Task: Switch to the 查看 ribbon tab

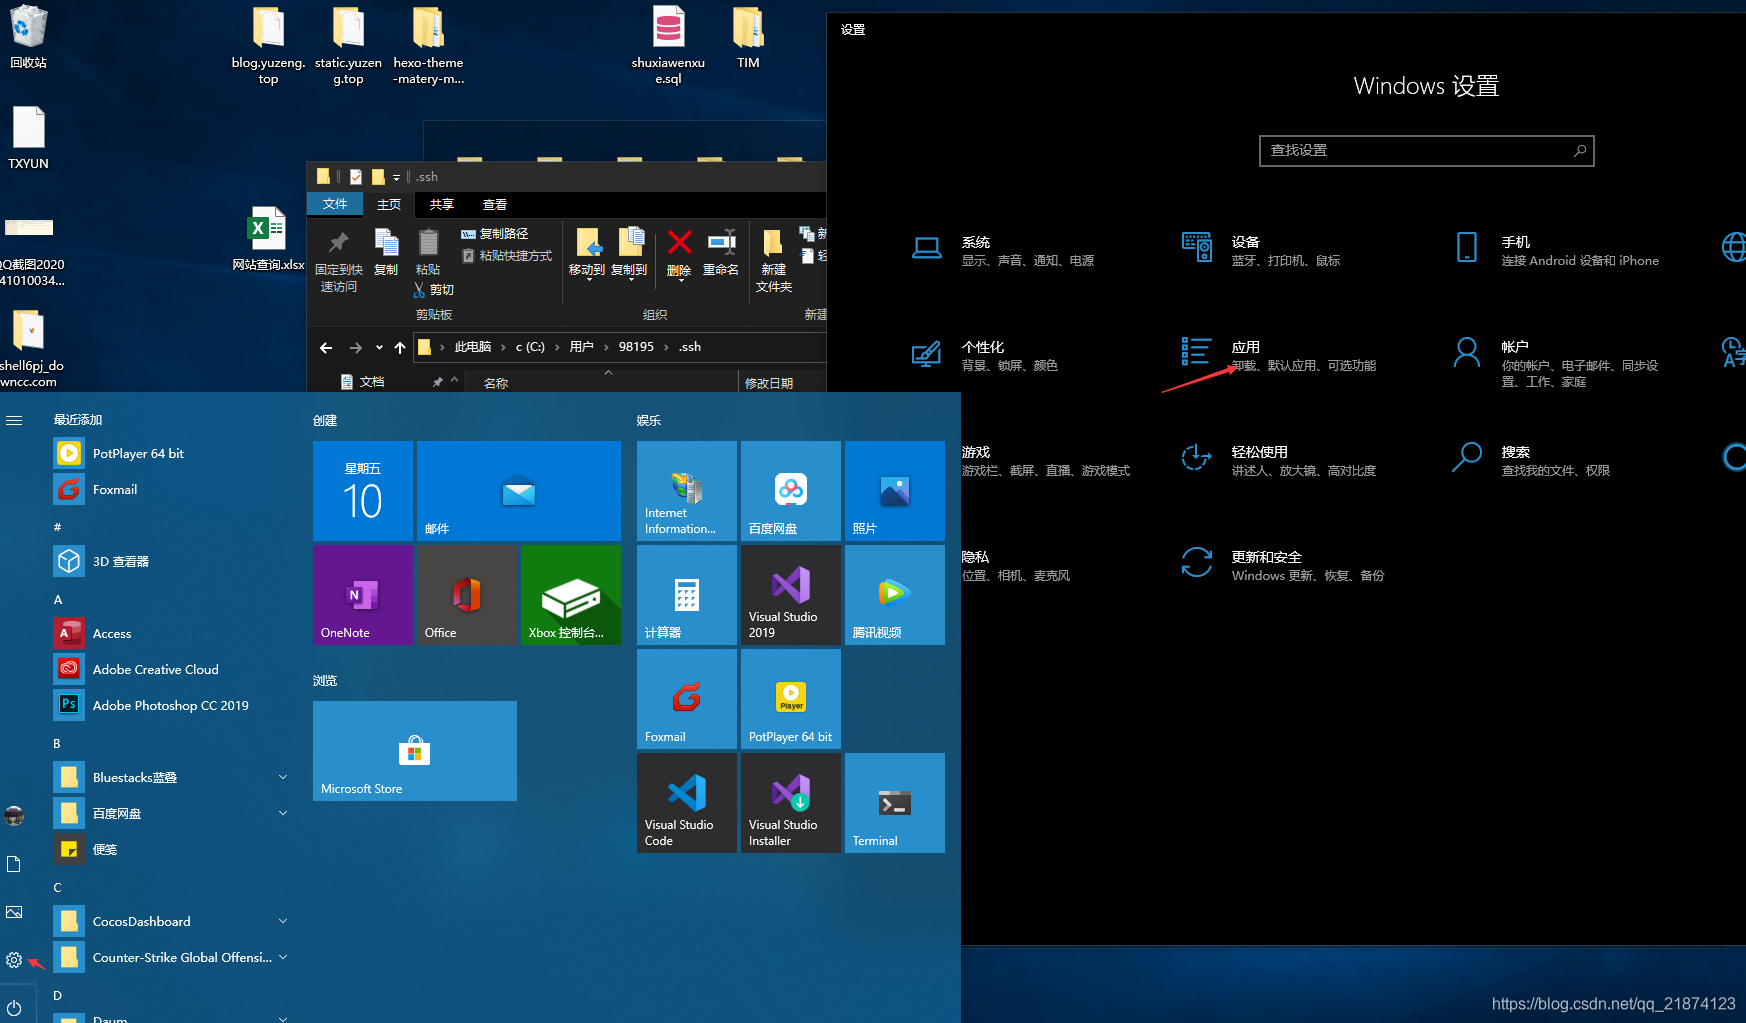Action: 495,204
